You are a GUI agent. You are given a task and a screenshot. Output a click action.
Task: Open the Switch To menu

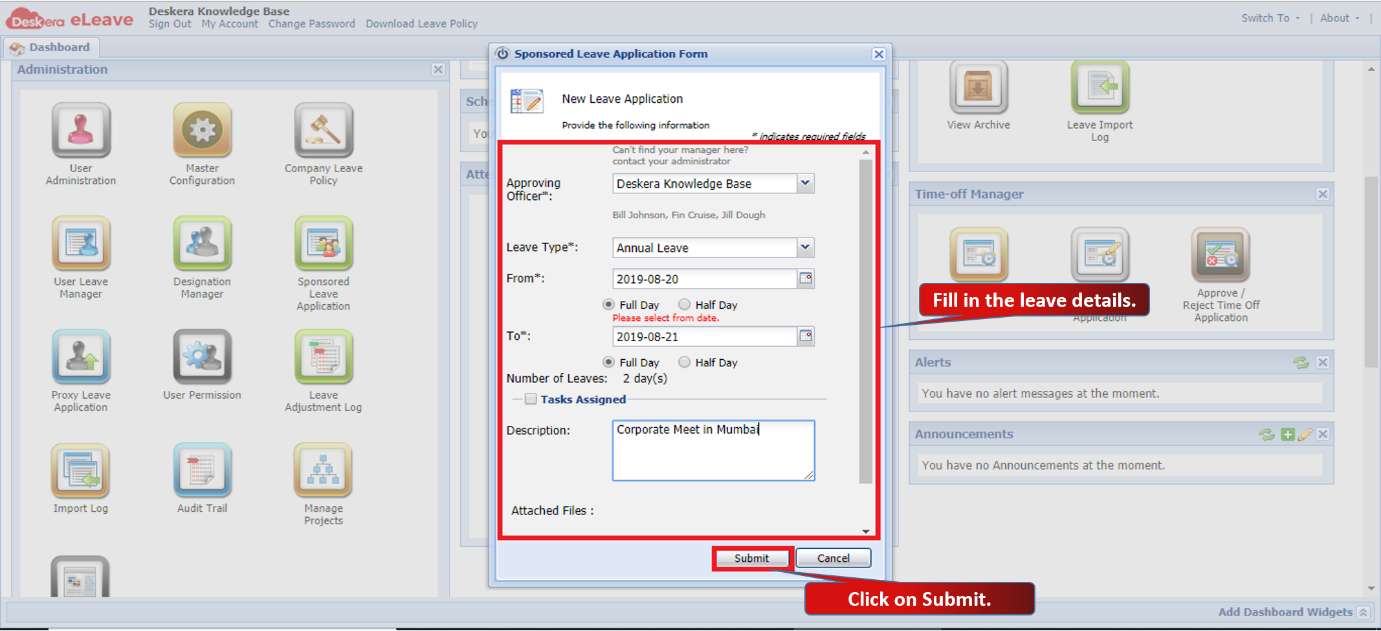point(1271,18)
